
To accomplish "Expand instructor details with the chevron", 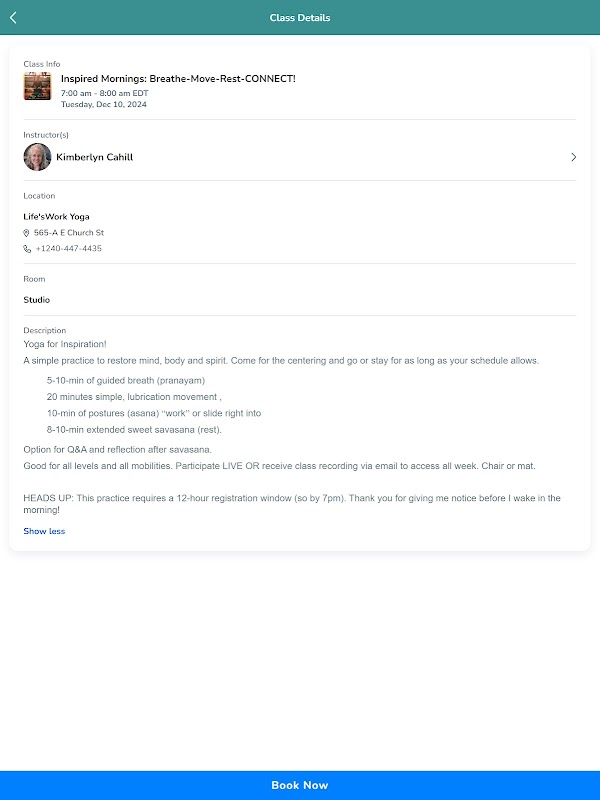I will (573, 157).
